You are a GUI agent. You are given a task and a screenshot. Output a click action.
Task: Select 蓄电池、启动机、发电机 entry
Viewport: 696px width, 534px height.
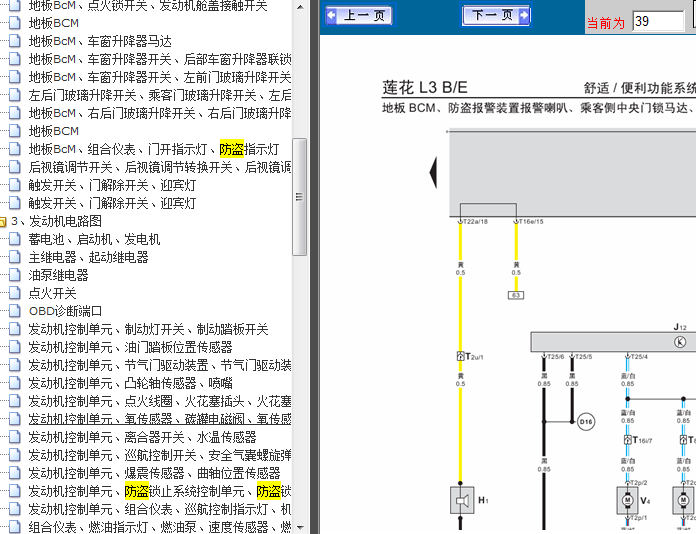(94, 239)
